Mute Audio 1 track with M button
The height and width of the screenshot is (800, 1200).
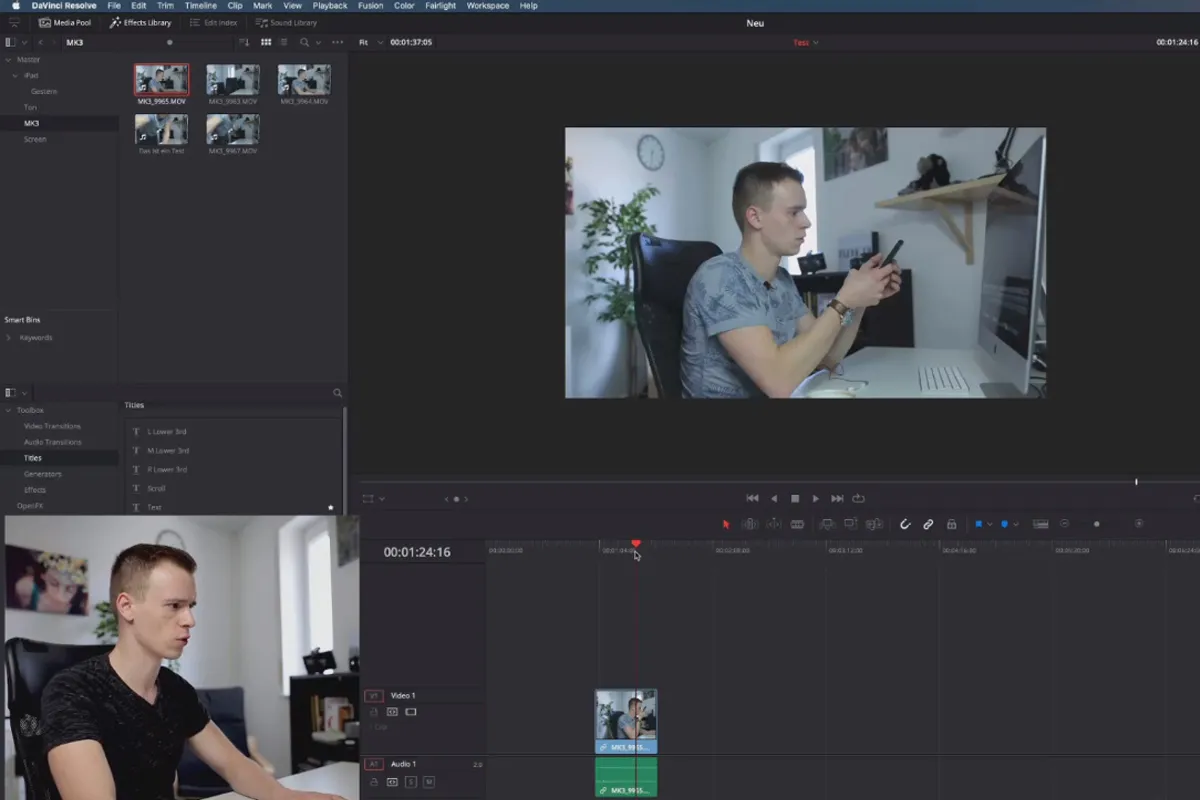tap(429, 782)
